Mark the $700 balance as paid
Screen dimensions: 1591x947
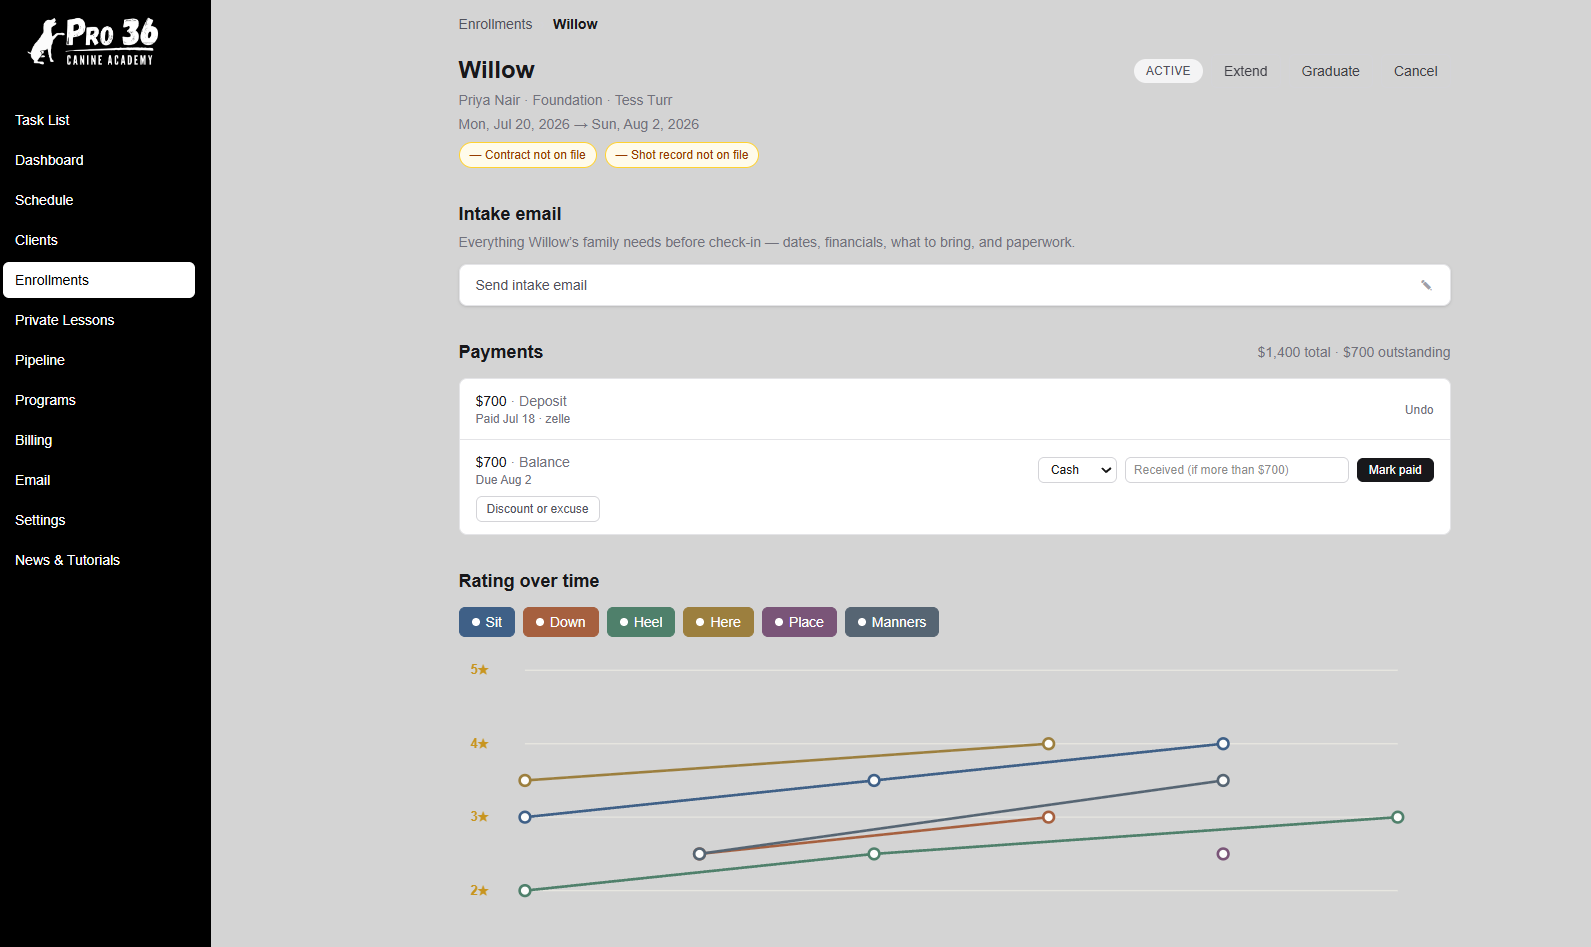click(x=1395, y=470)
